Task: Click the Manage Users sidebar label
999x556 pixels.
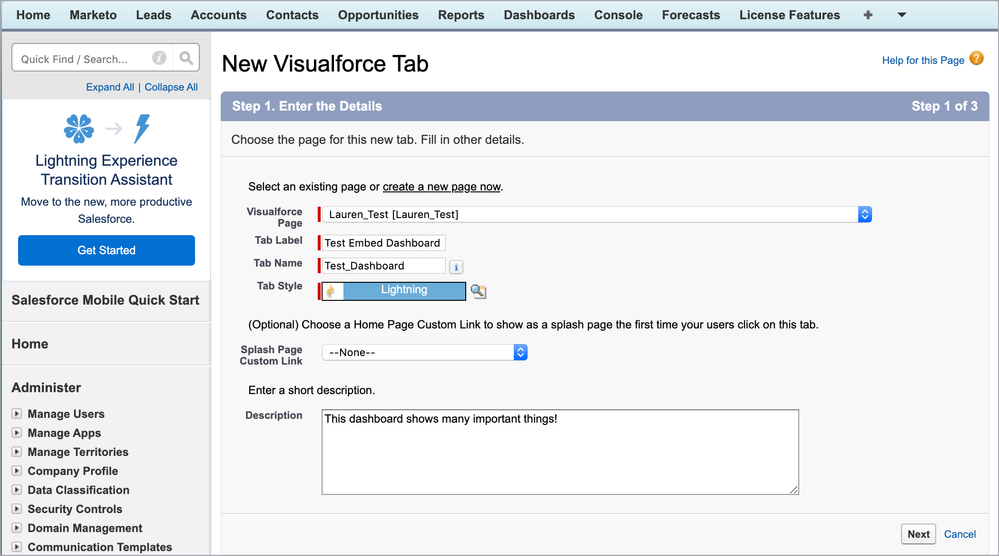Action: click(x=66, y=413)
